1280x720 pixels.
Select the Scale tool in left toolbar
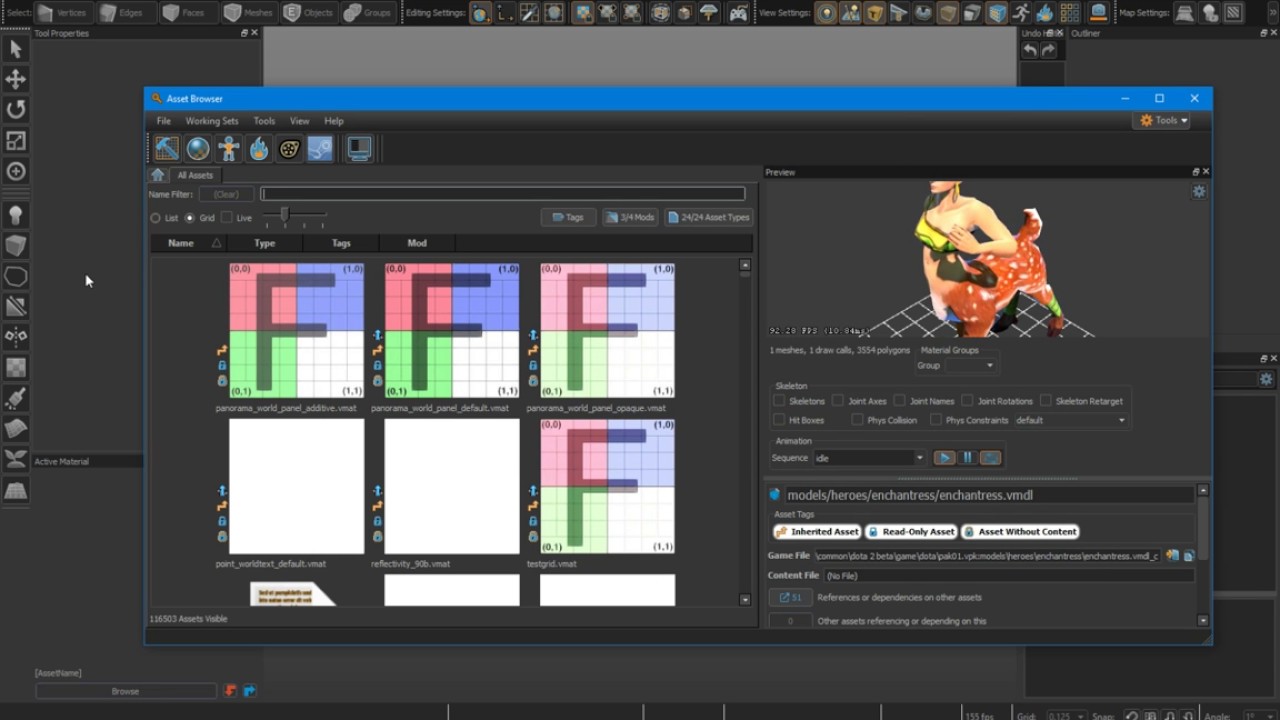[x=16, y=141]
